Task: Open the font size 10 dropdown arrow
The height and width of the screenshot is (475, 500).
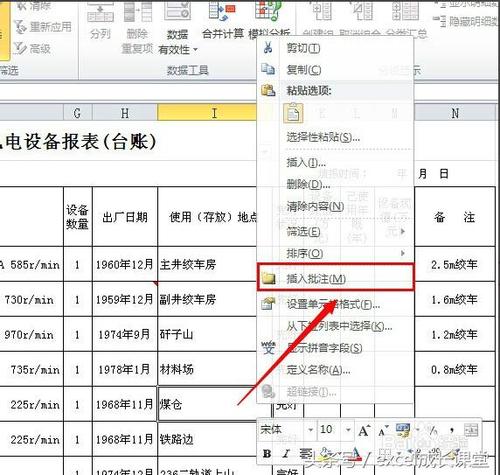Action: (348, 430)
